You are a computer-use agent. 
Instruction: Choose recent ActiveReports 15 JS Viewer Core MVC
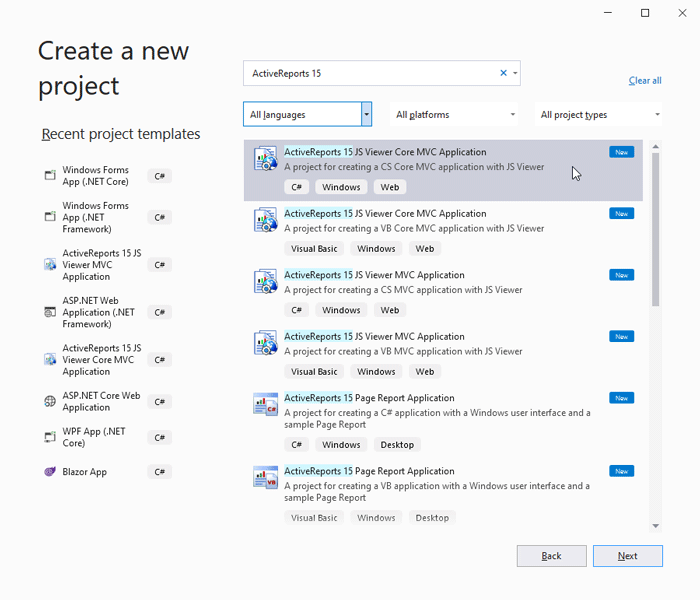click(108, 359)
